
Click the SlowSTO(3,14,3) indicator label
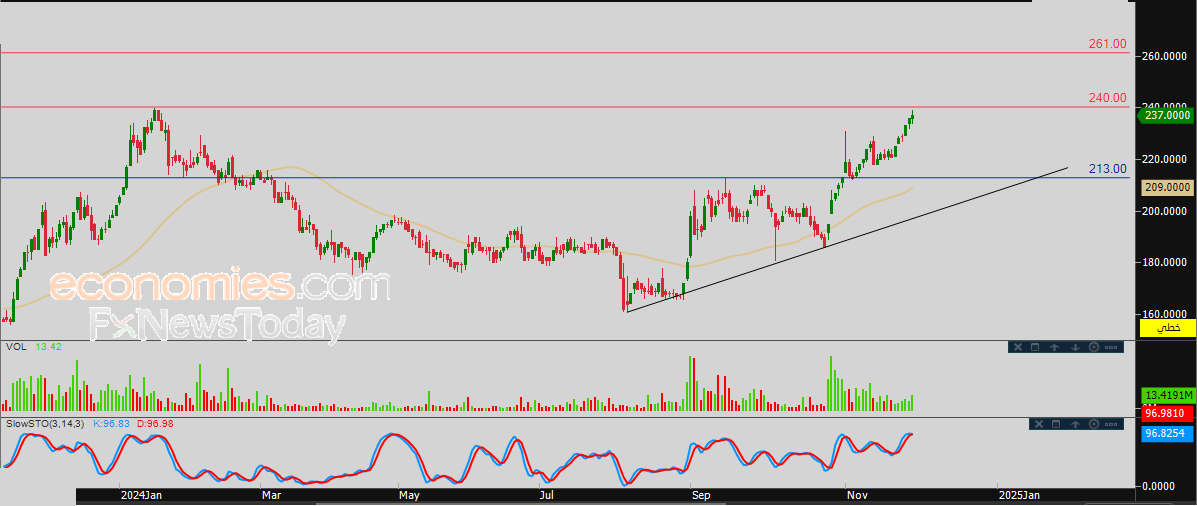click(46, 424)
